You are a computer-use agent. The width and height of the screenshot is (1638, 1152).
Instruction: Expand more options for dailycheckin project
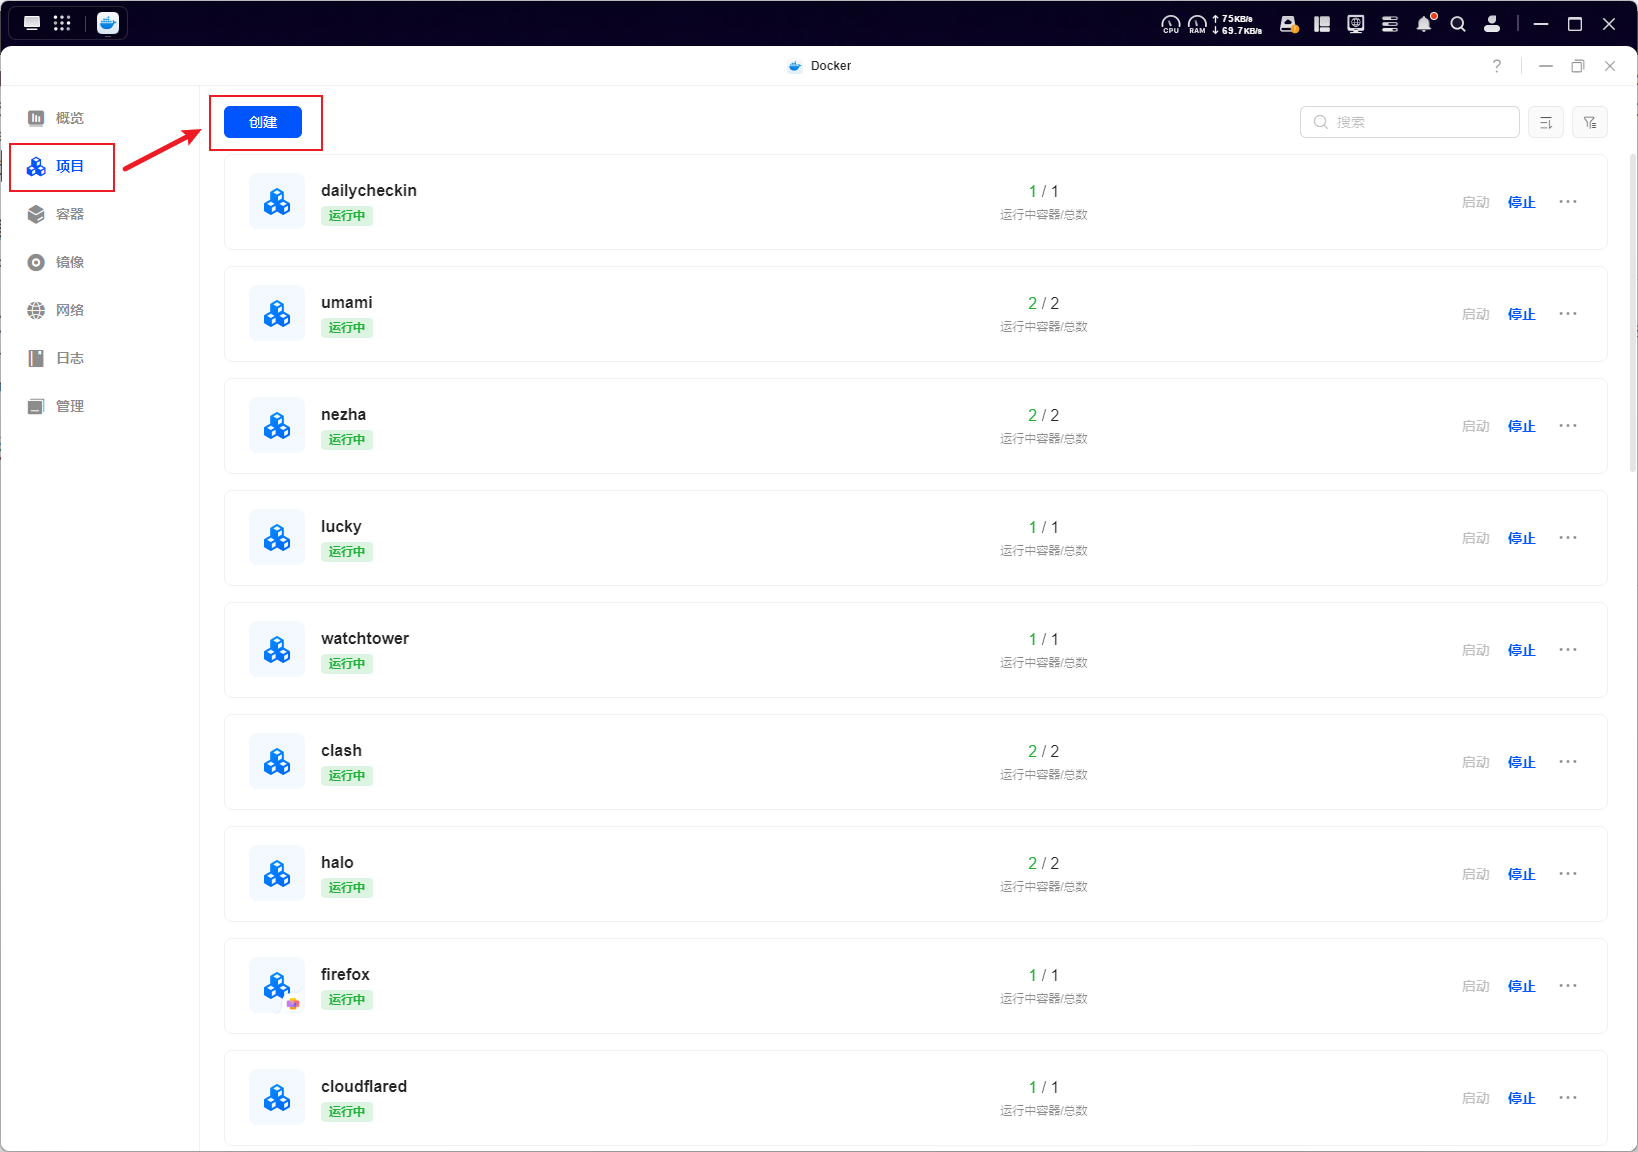point(1567,202)
